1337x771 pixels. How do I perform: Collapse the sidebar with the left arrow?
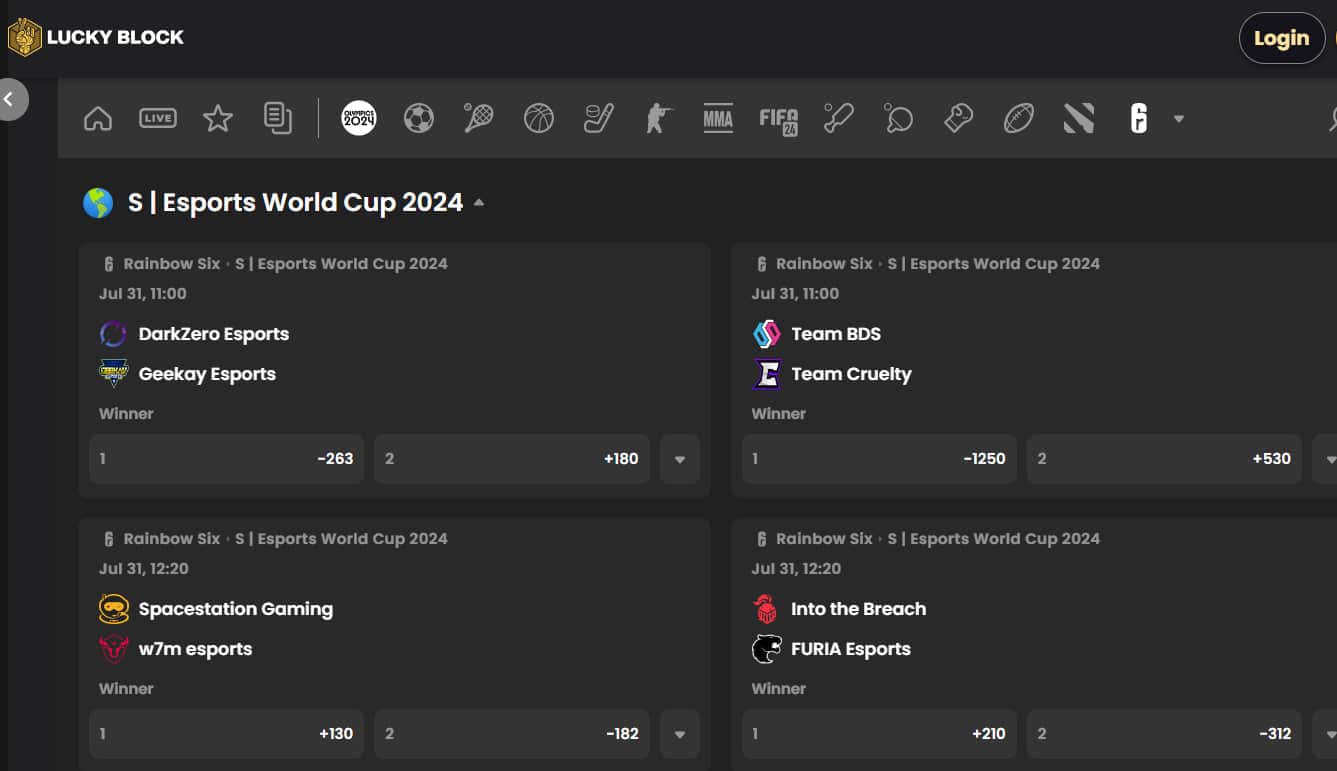pyautogui.click(x=10, y=99)
